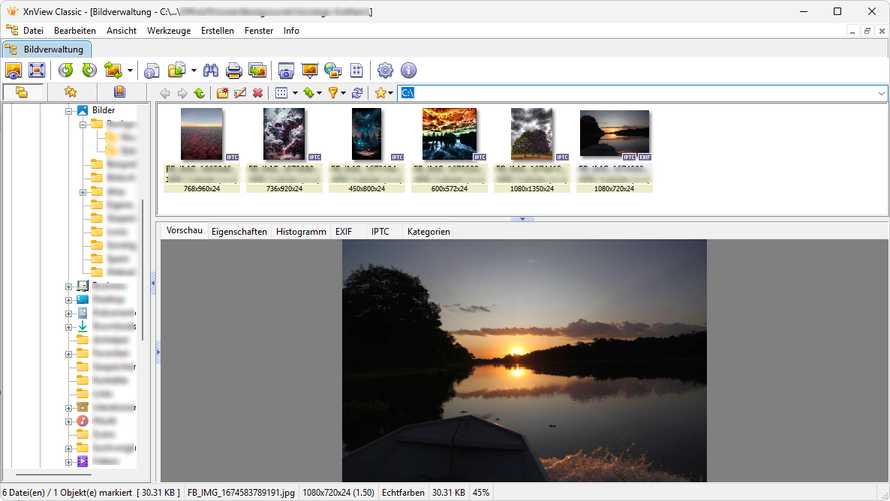The width and height of the screenshot is (890, 501).
Task: Expand the address bar path dropdown
Action: (x=881, y=93)
